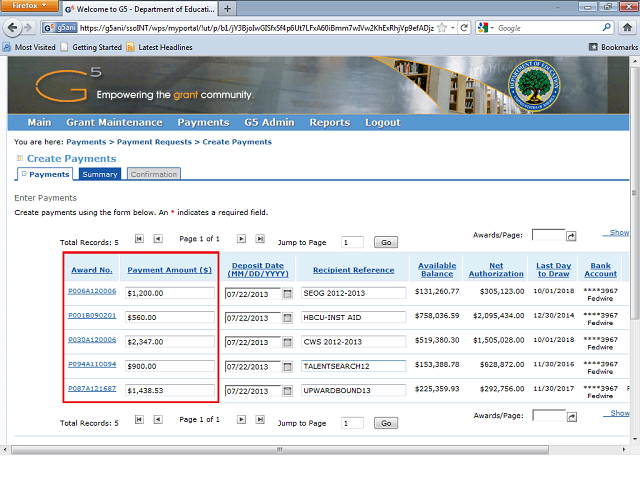This screenshot has width=640, height=480.
Task: Click previous page icon below the table
Action: (x=158, y=422)
